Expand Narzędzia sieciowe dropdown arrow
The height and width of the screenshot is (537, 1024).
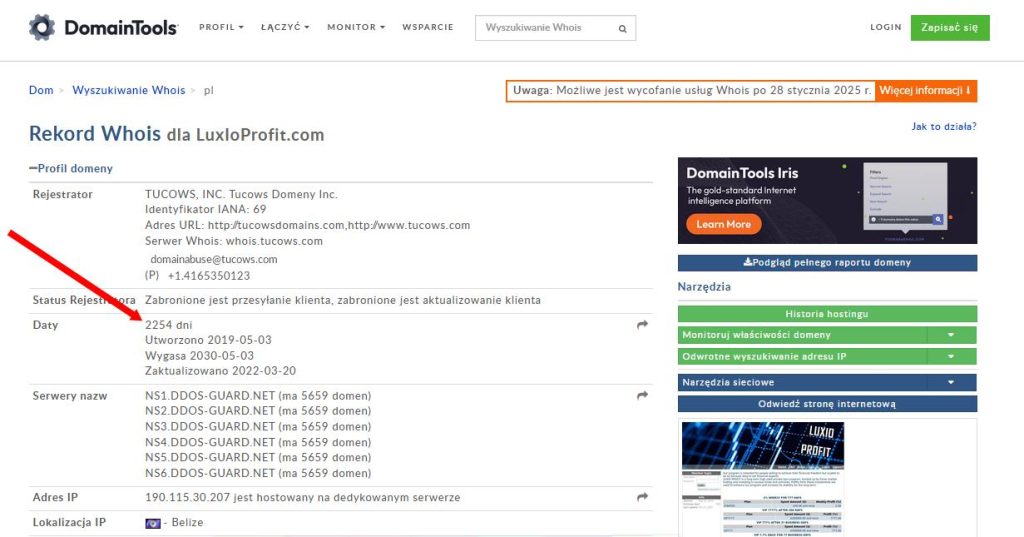(952, 382)
